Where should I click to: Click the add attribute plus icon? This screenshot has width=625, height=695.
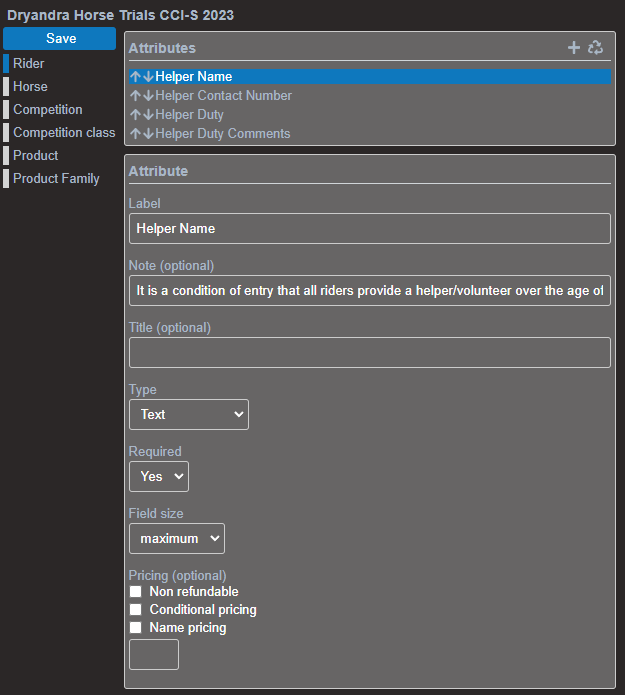tap(574, 47)
